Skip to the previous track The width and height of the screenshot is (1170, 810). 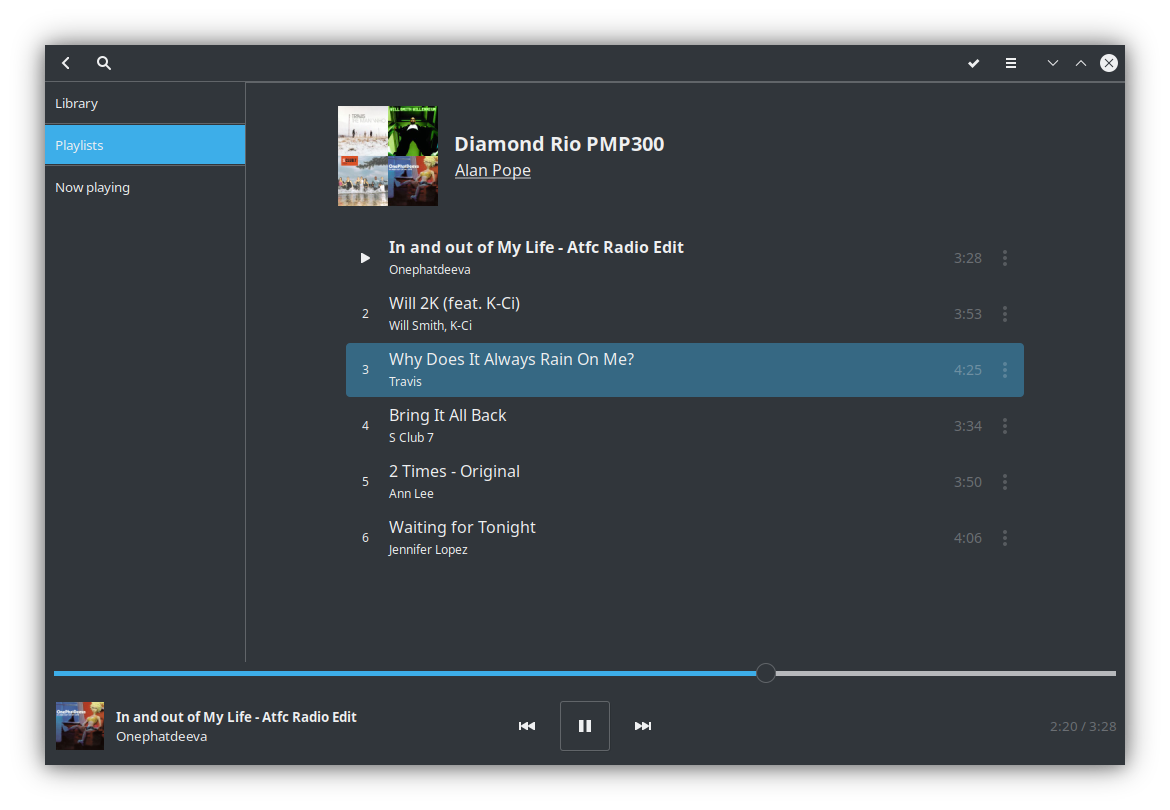click(x=527, y=726)
